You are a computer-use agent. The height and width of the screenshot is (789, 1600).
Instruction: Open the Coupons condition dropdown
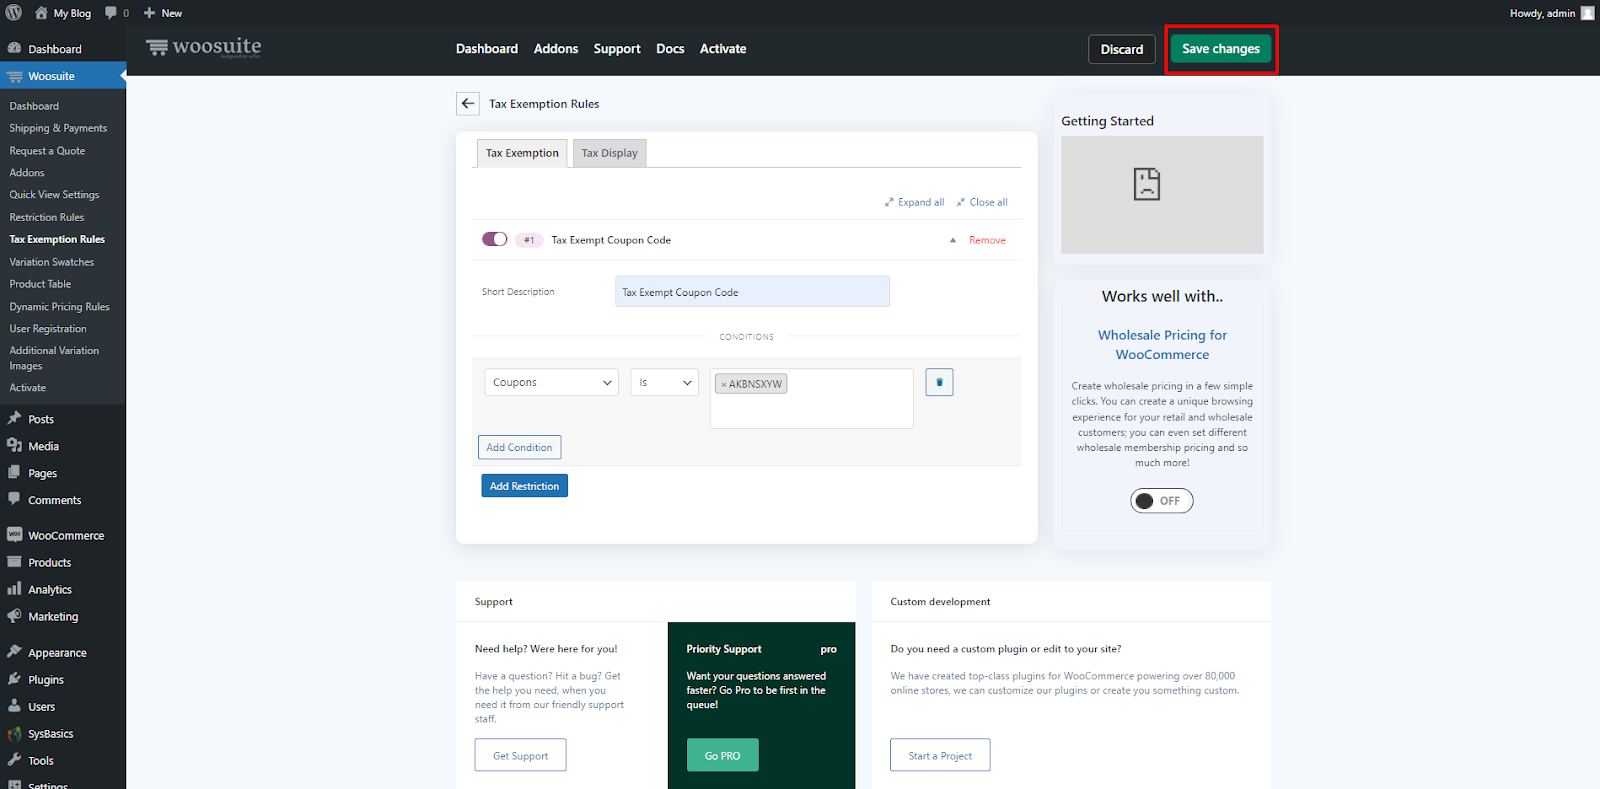coord(552,382)
